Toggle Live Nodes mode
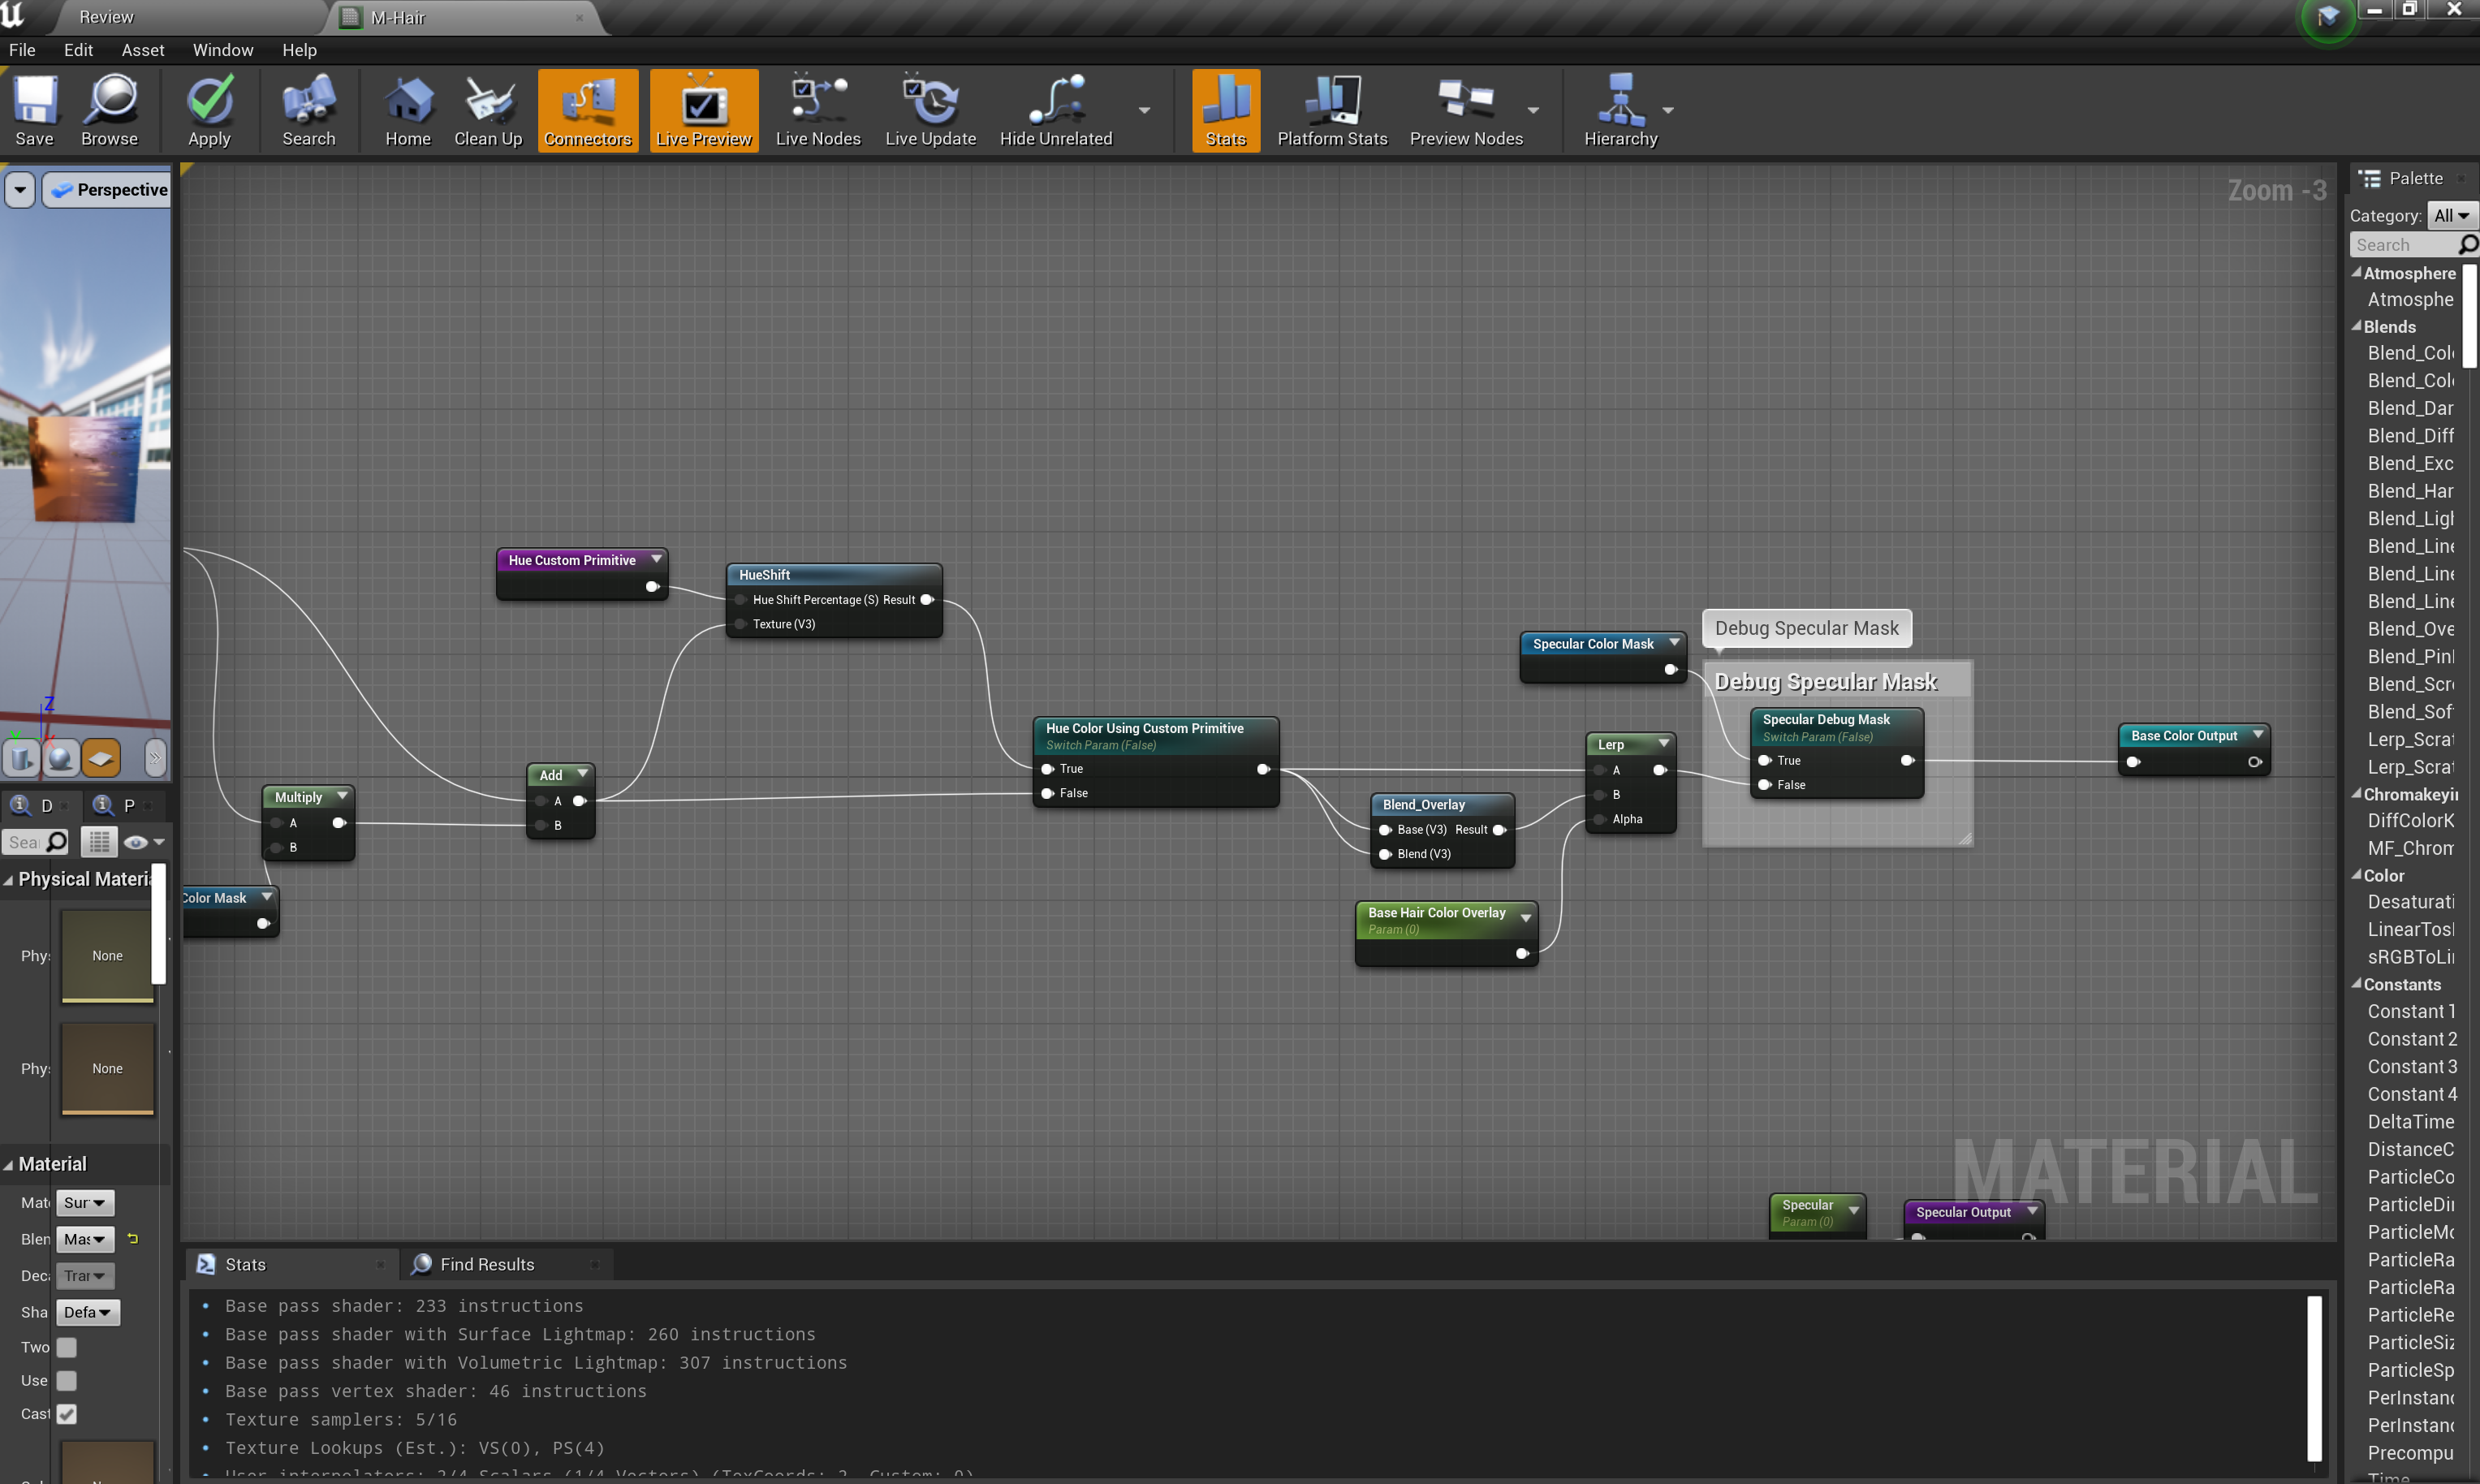 click(x=818, y=111)
